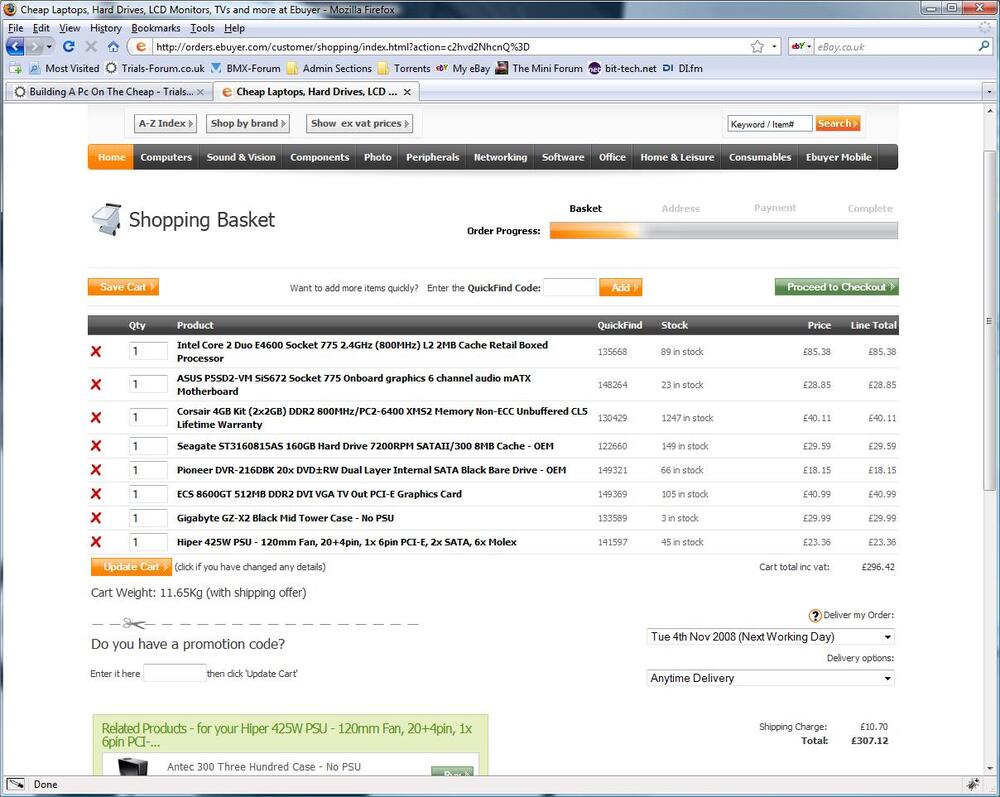
Task: Open The Mini Forum bookmark
Action: 539,68
